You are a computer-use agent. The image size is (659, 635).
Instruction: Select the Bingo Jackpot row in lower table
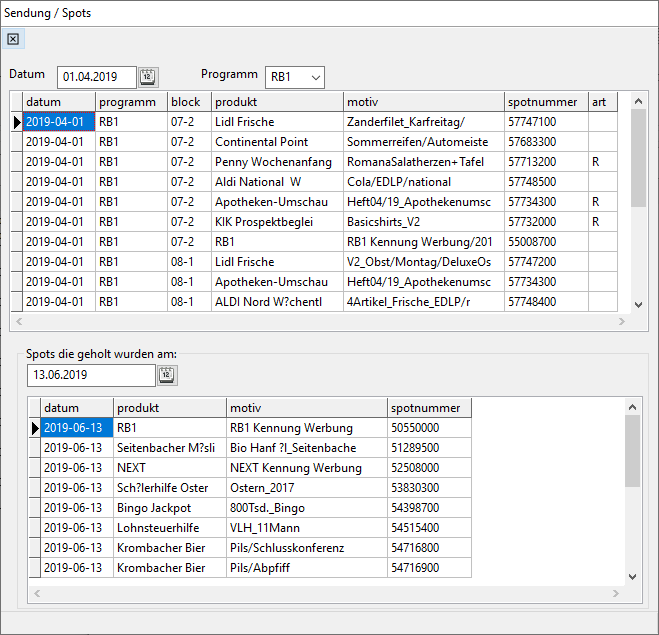[x=153, y=508]
